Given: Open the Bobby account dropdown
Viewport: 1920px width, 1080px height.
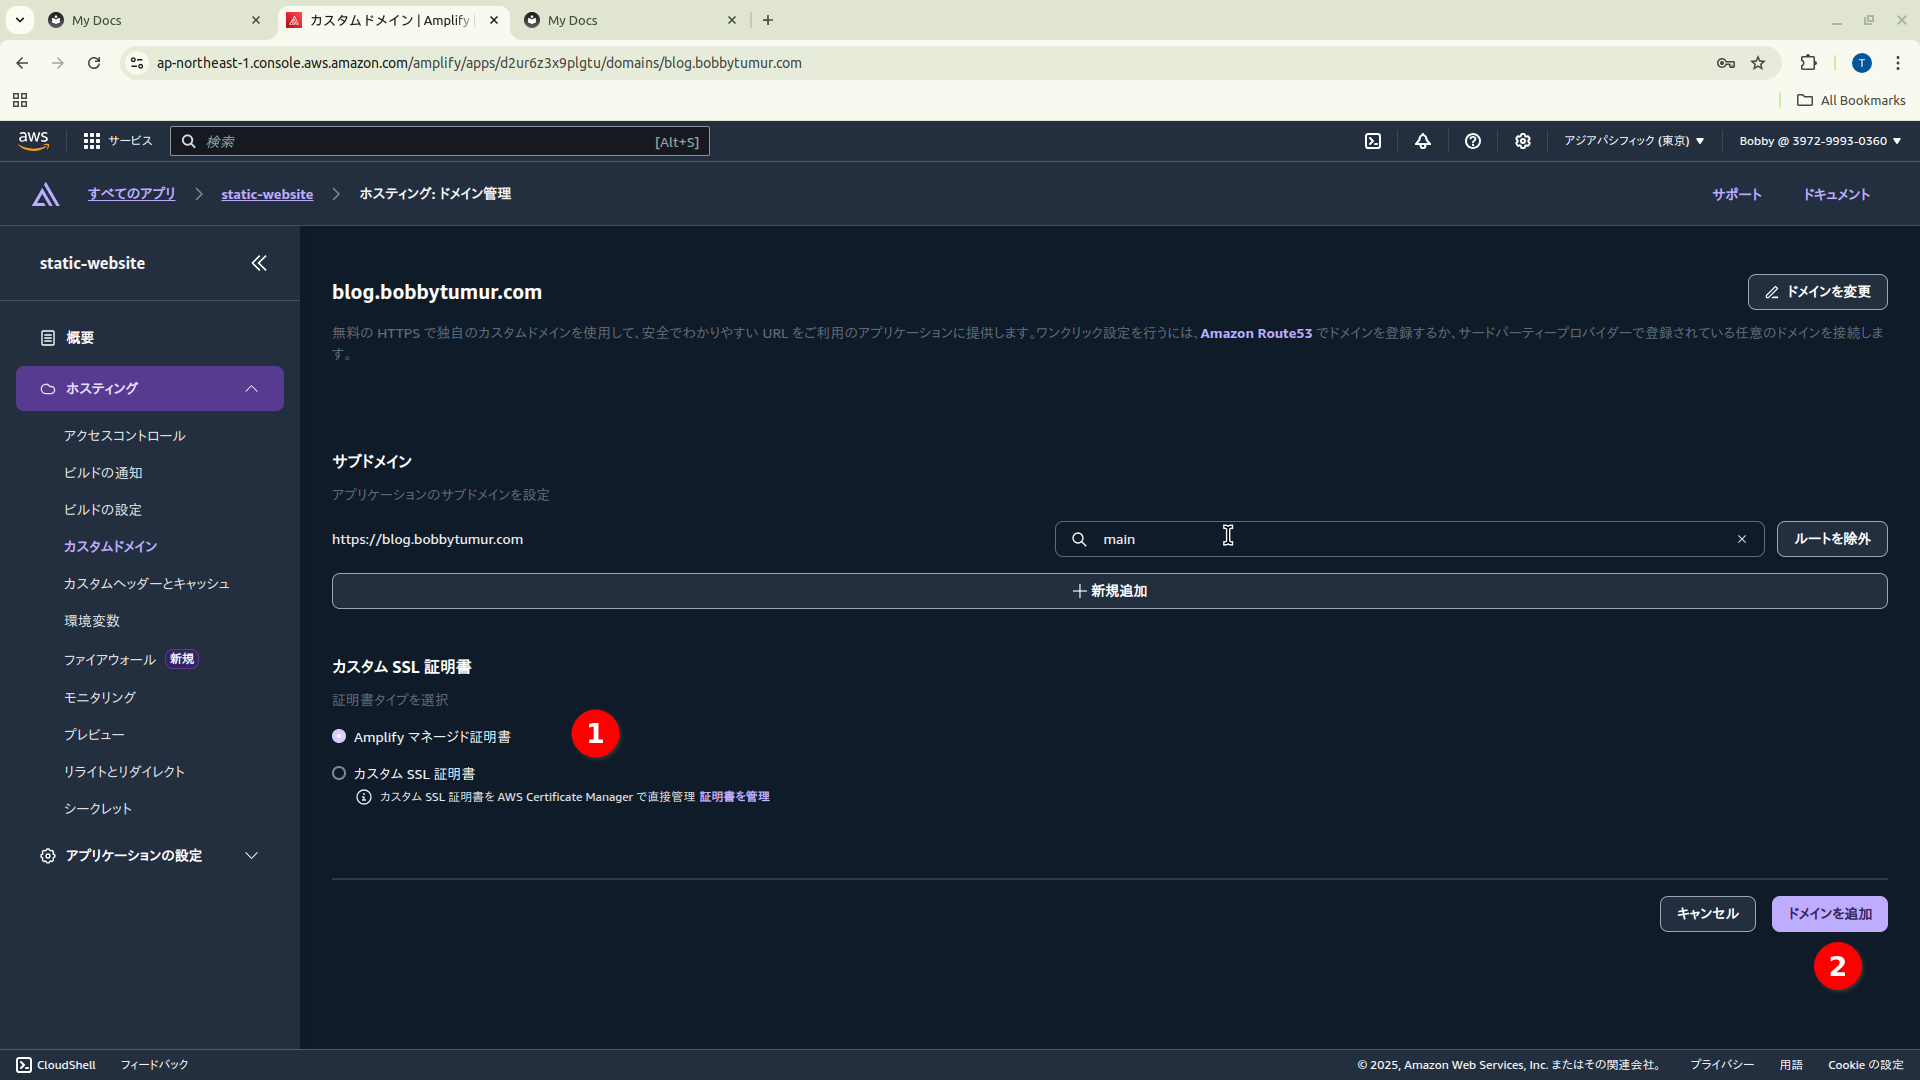Looking at the screenshot, I should click(1817, 141).
